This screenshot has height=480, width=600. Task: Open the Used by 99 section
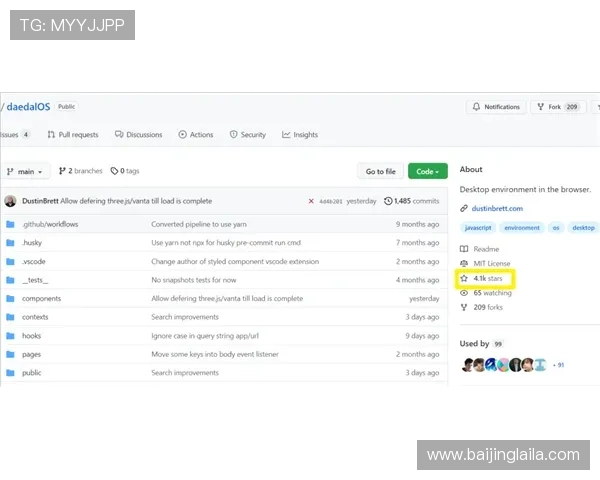click(481, 344)
